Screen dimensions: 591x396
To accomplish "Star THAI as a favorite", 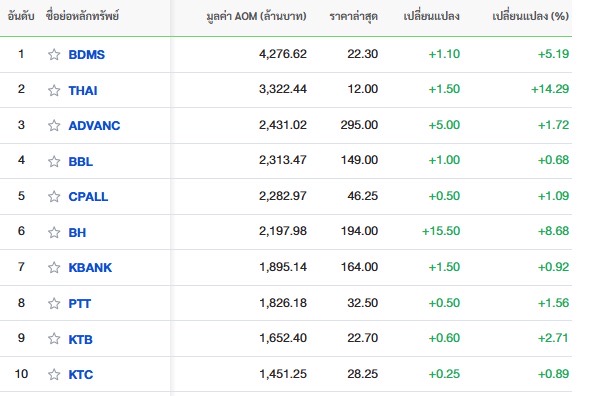I will tap(54, 90).
